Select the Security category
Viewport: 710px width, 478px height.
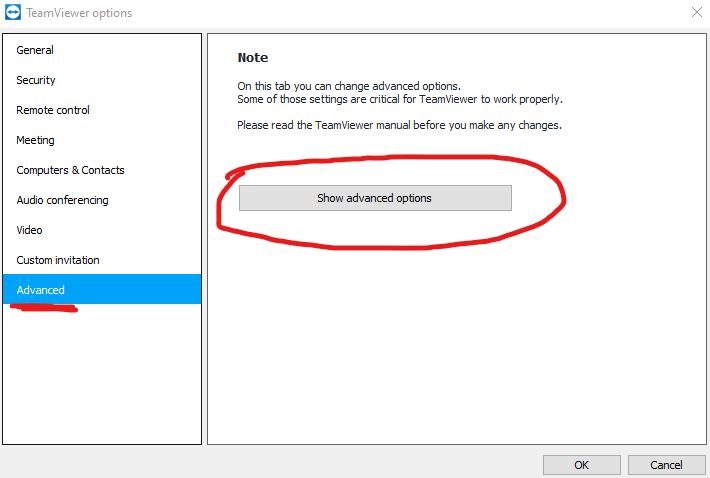(102, 80)
